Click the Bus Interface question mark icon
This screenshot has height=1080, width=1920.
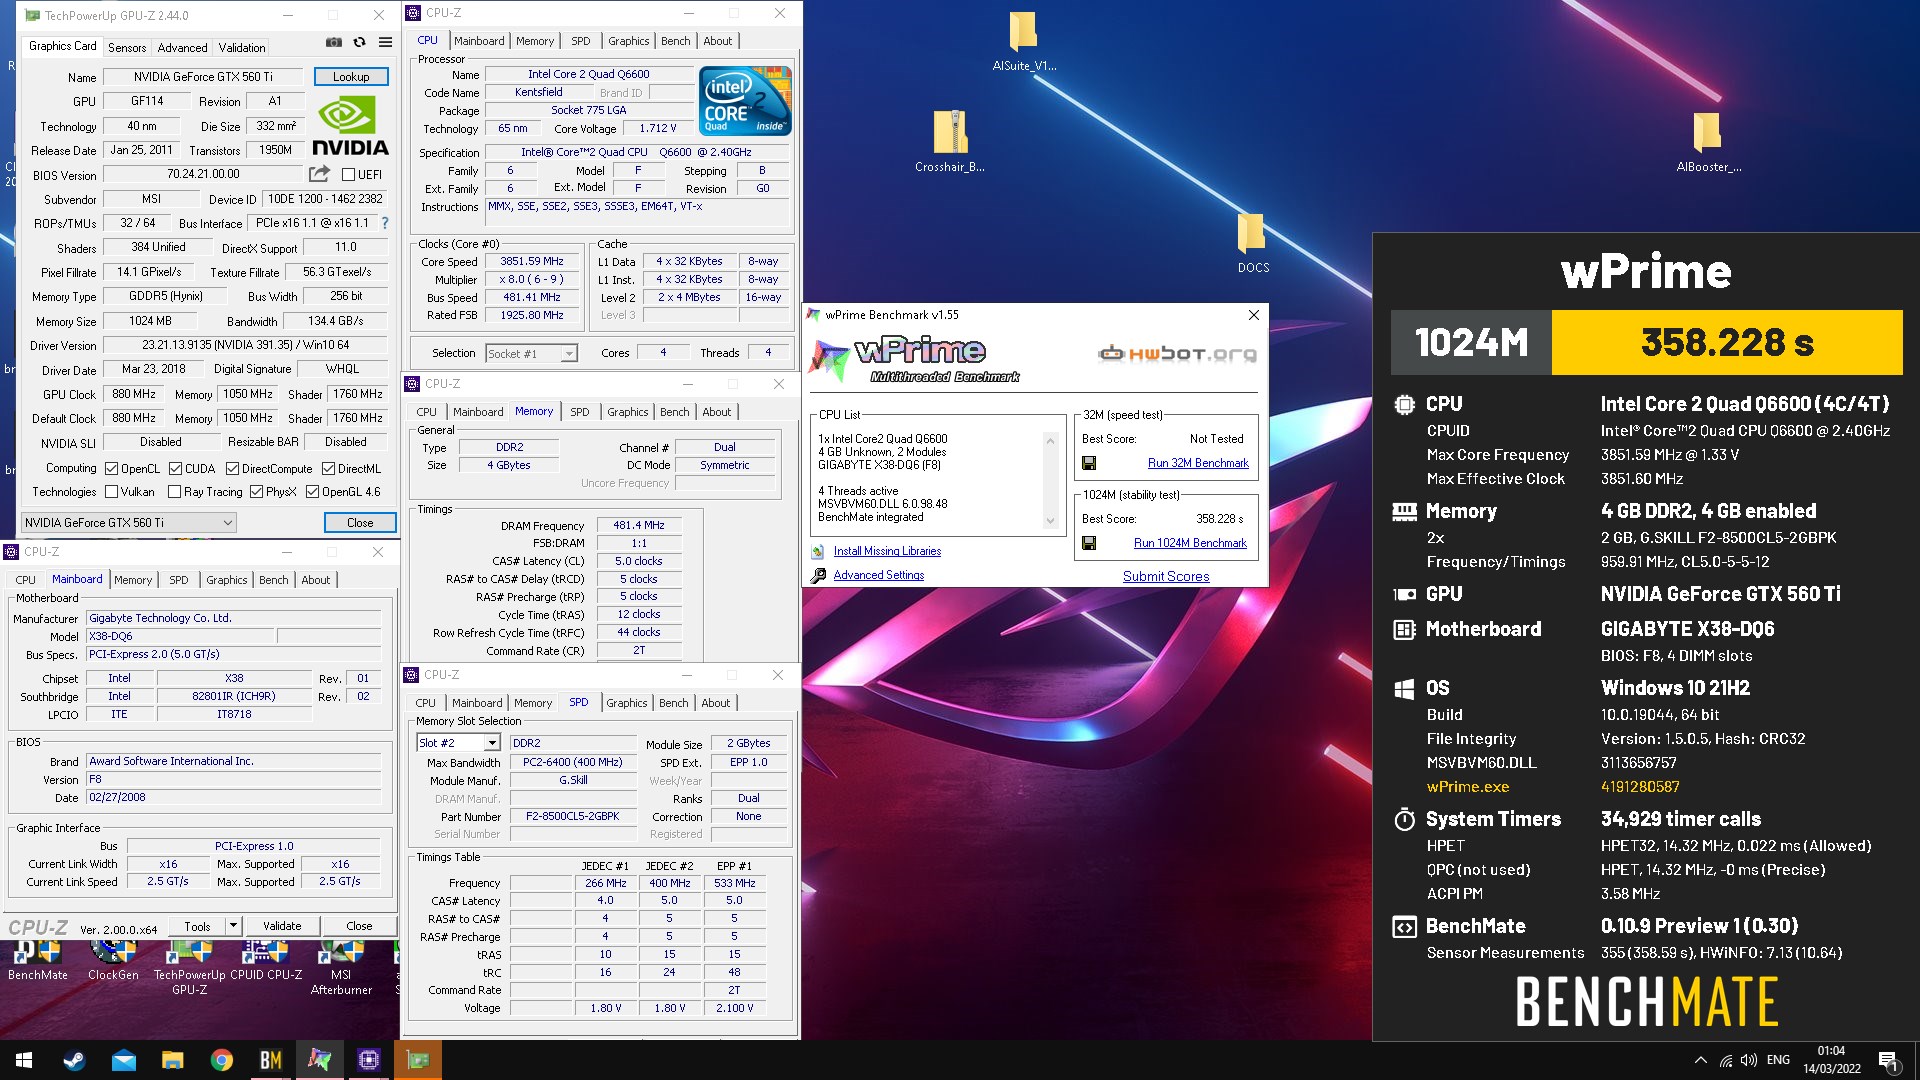pyautogui.click(x=385, y=223)
